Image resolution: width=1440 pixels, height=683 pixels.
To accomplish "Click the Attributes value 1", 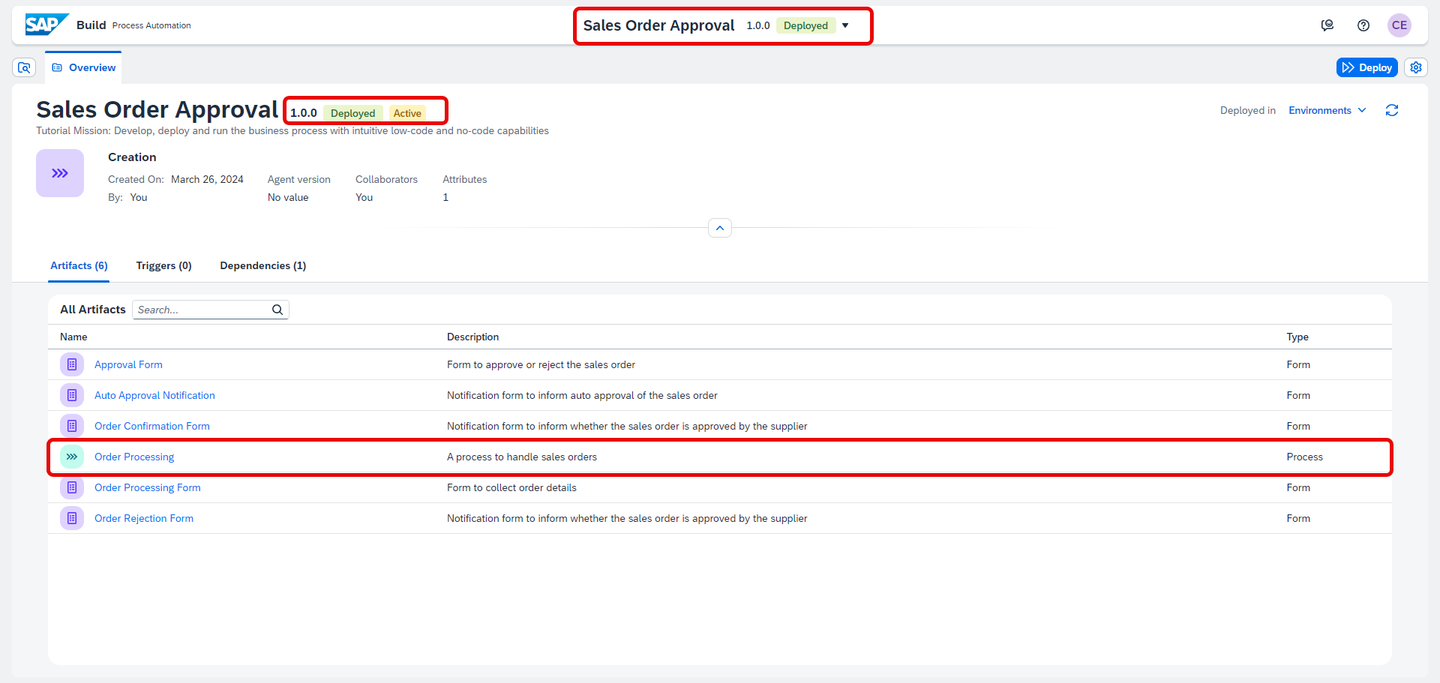I will pyautogui.click(x=446, y=197).
